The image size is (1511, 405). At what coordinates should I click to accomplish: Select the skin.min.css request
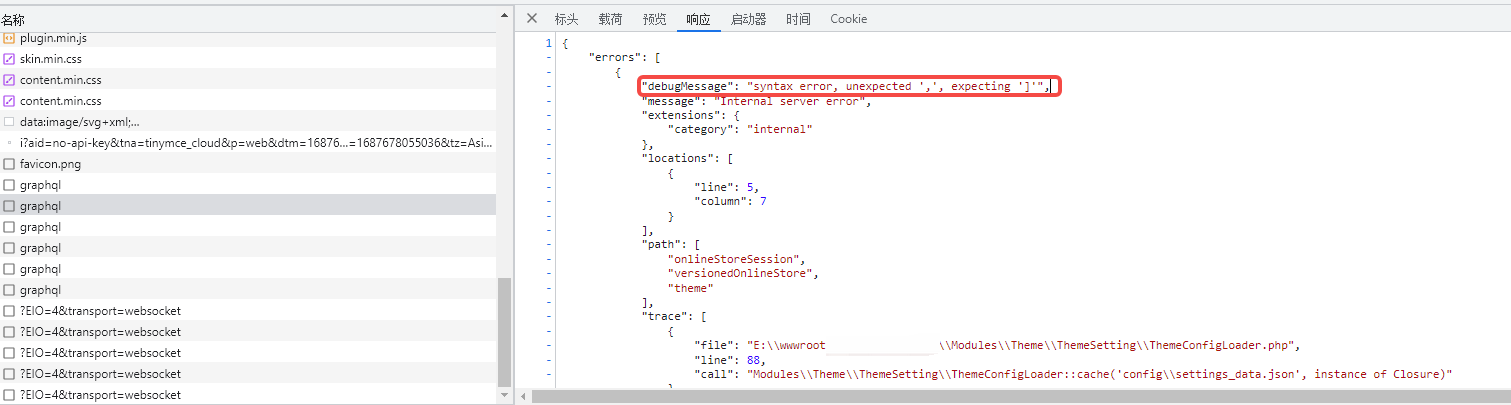[x=248, y=59]
